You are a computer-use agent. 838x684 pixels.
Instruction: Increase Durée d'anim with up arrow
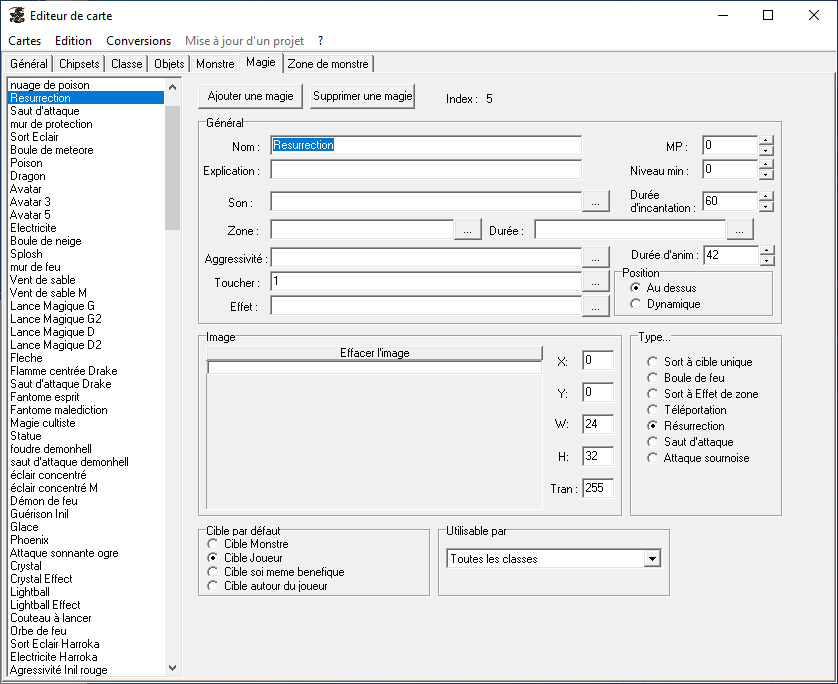(766, 251)
